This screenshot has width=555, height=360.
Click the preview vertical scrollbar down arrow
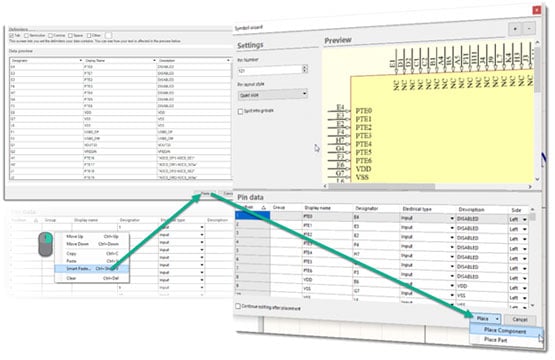pyautogui.click(x=537, y=179)
